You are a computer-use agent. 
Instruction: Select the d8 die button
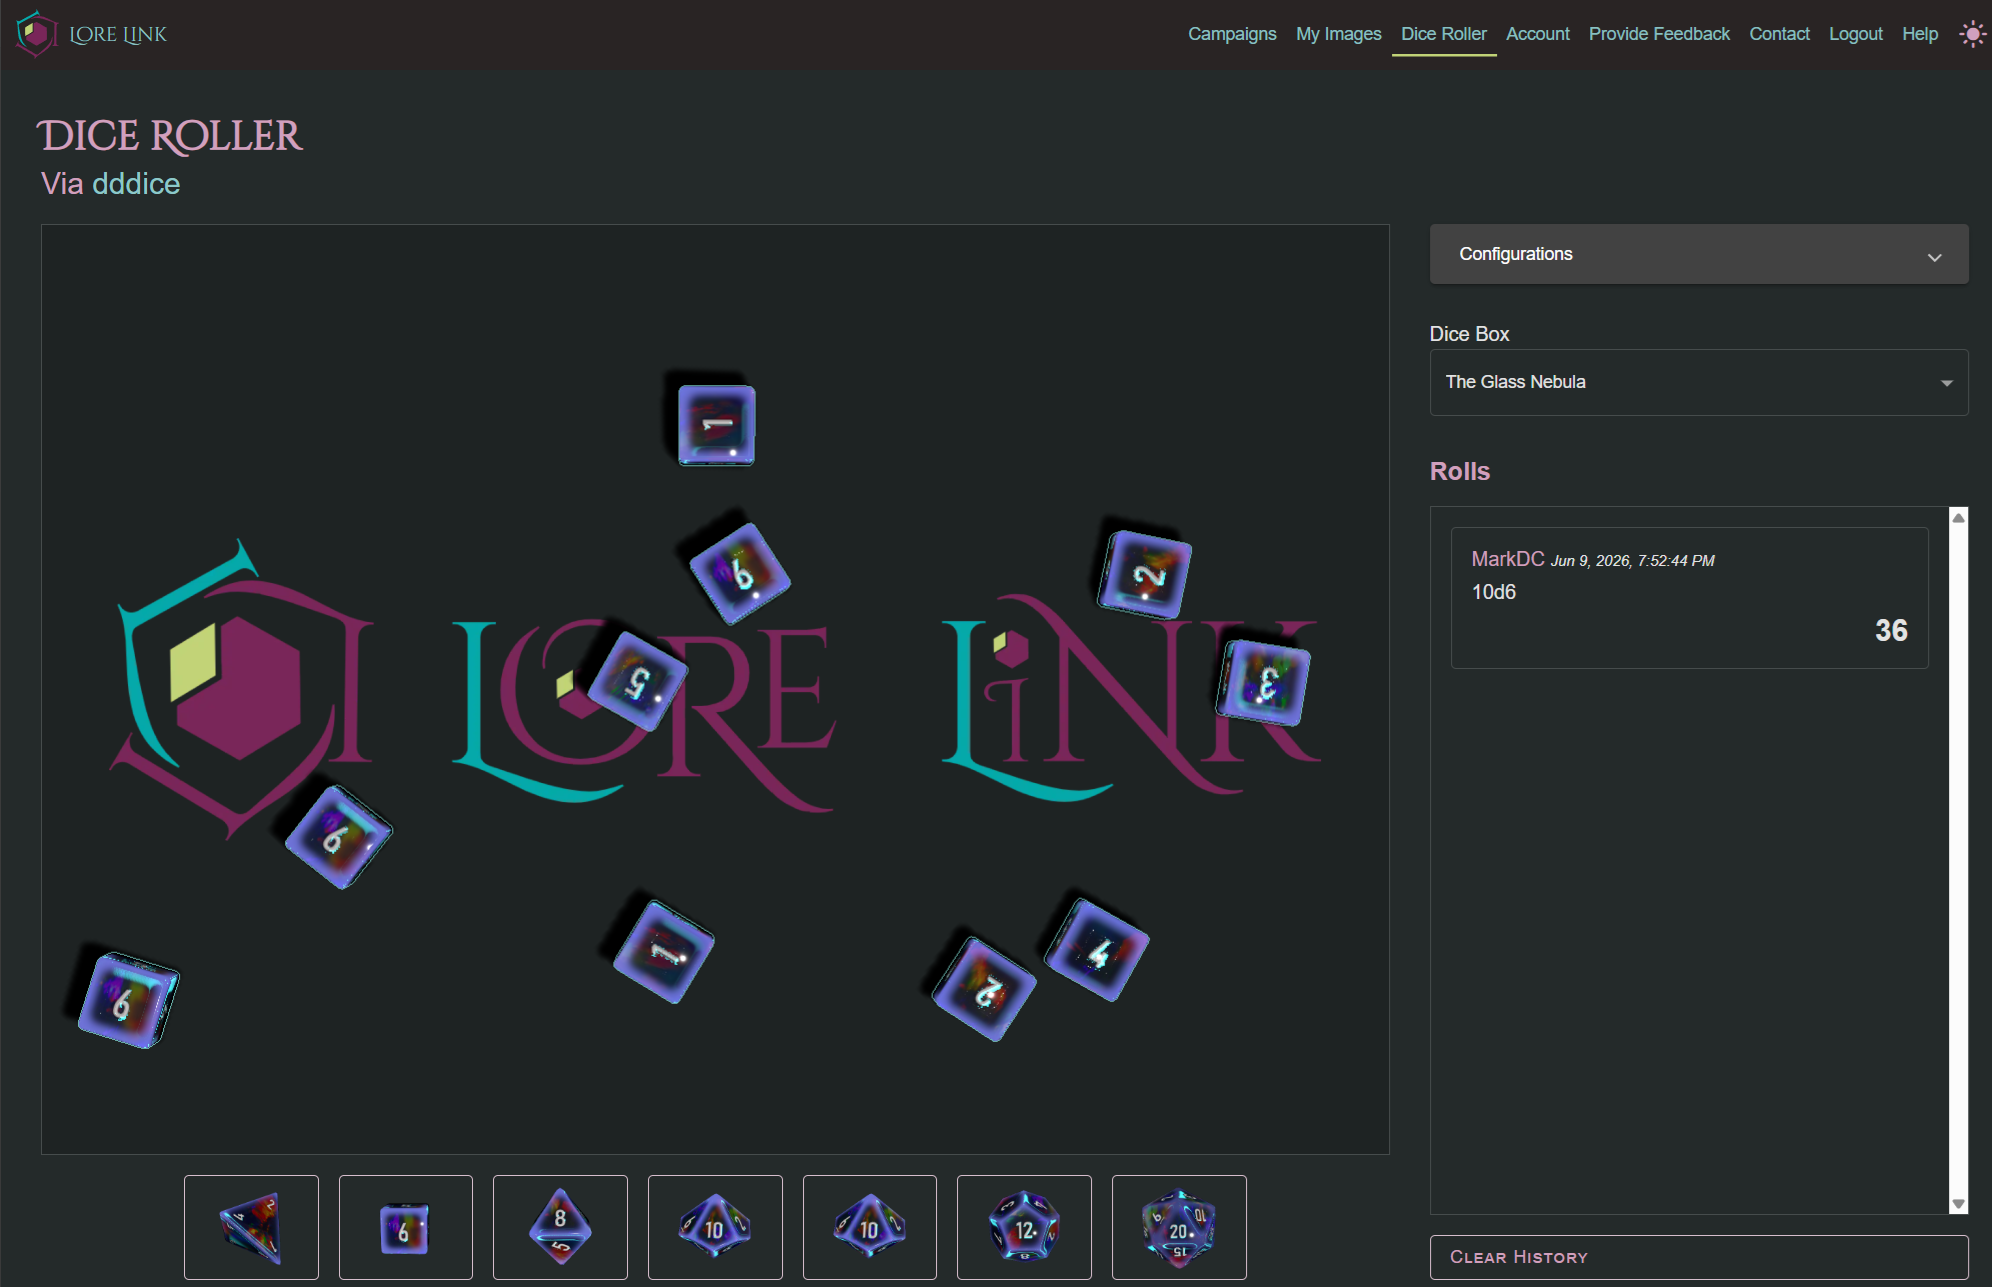560,1227
